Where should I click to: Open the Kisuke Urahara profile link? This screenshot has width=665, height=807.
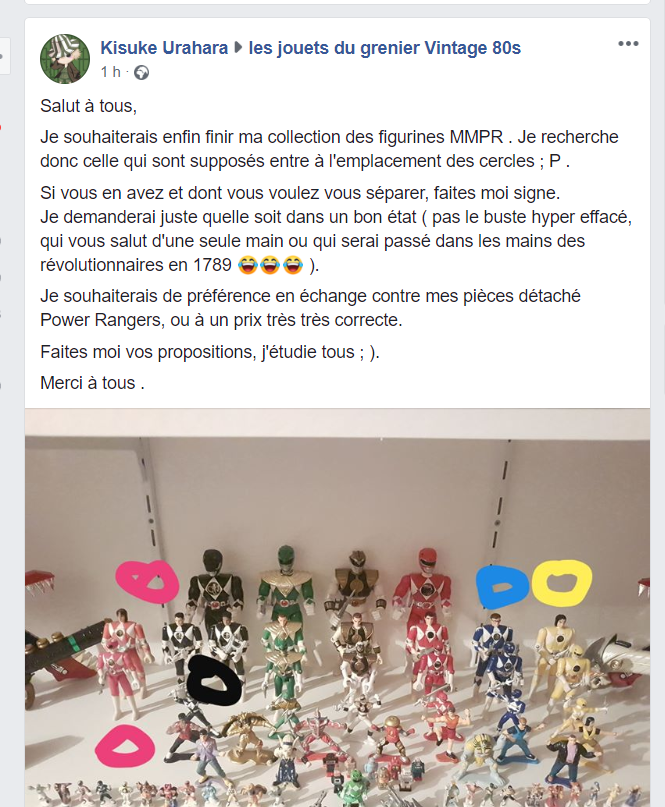coord(164,48)
